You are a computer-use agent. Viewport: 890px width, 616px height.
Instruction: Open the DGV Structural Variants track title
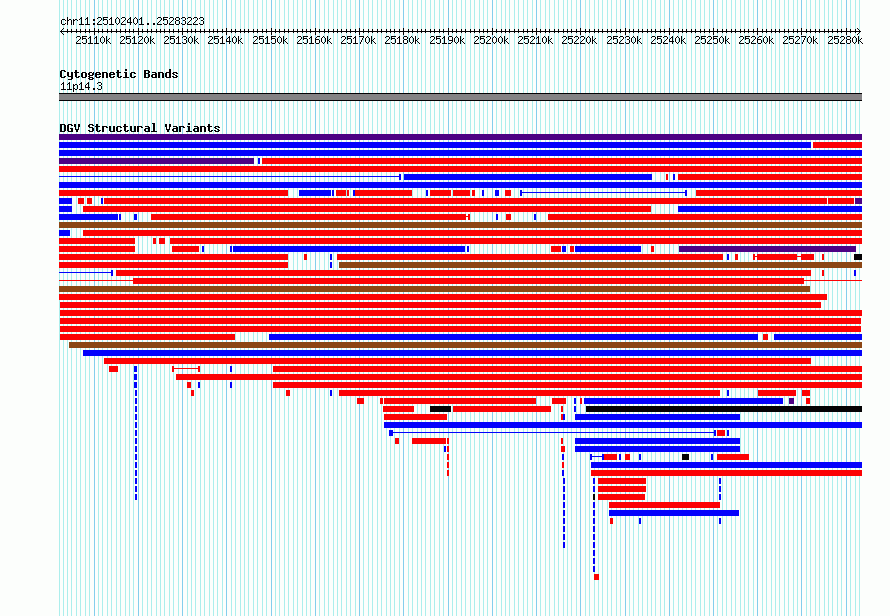coord(140,128)
